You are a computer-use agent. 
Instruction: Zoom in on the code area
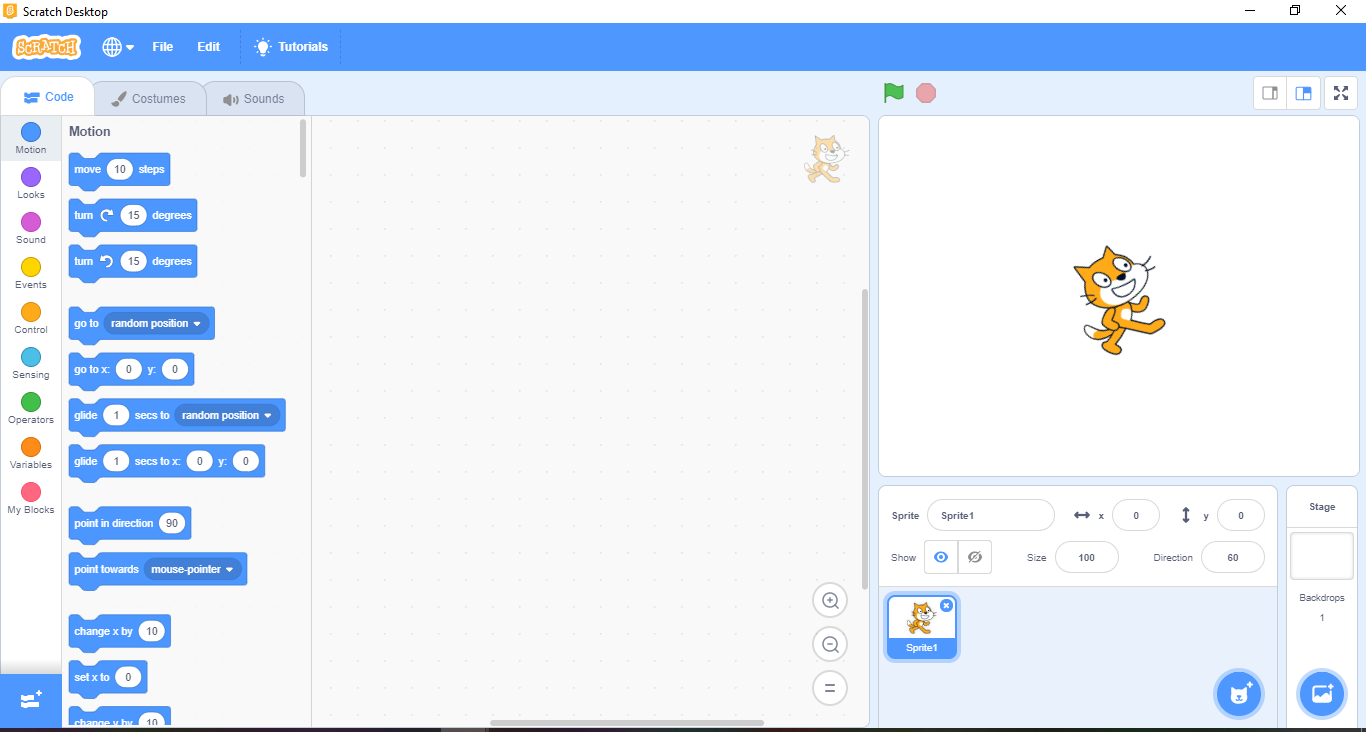click(x=830, y=600)
